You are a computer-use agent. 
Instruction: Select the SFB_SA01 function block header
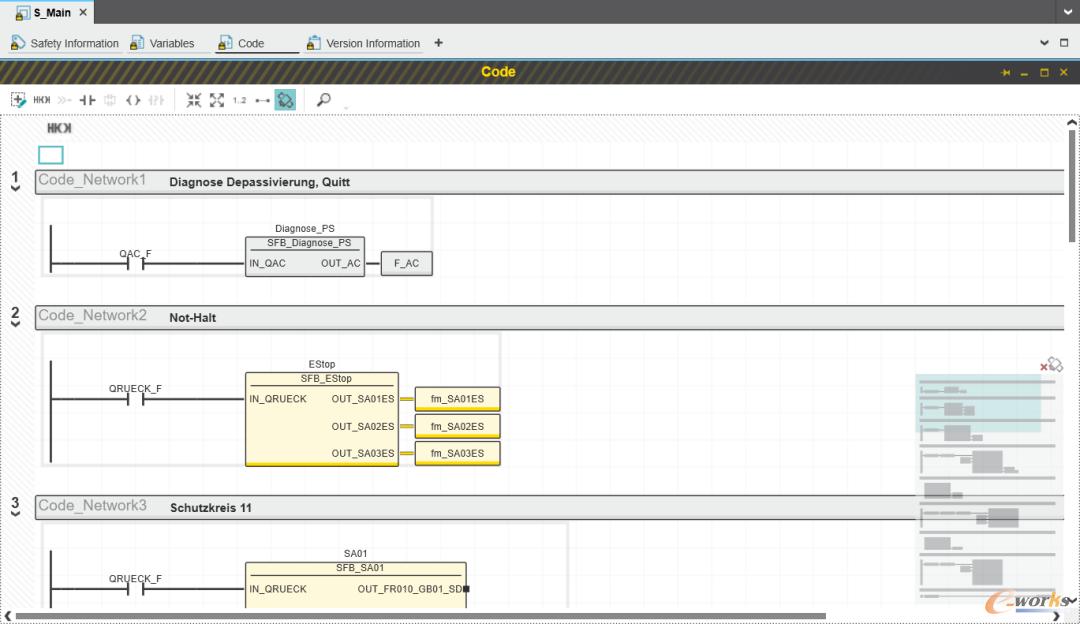point(360,568)
